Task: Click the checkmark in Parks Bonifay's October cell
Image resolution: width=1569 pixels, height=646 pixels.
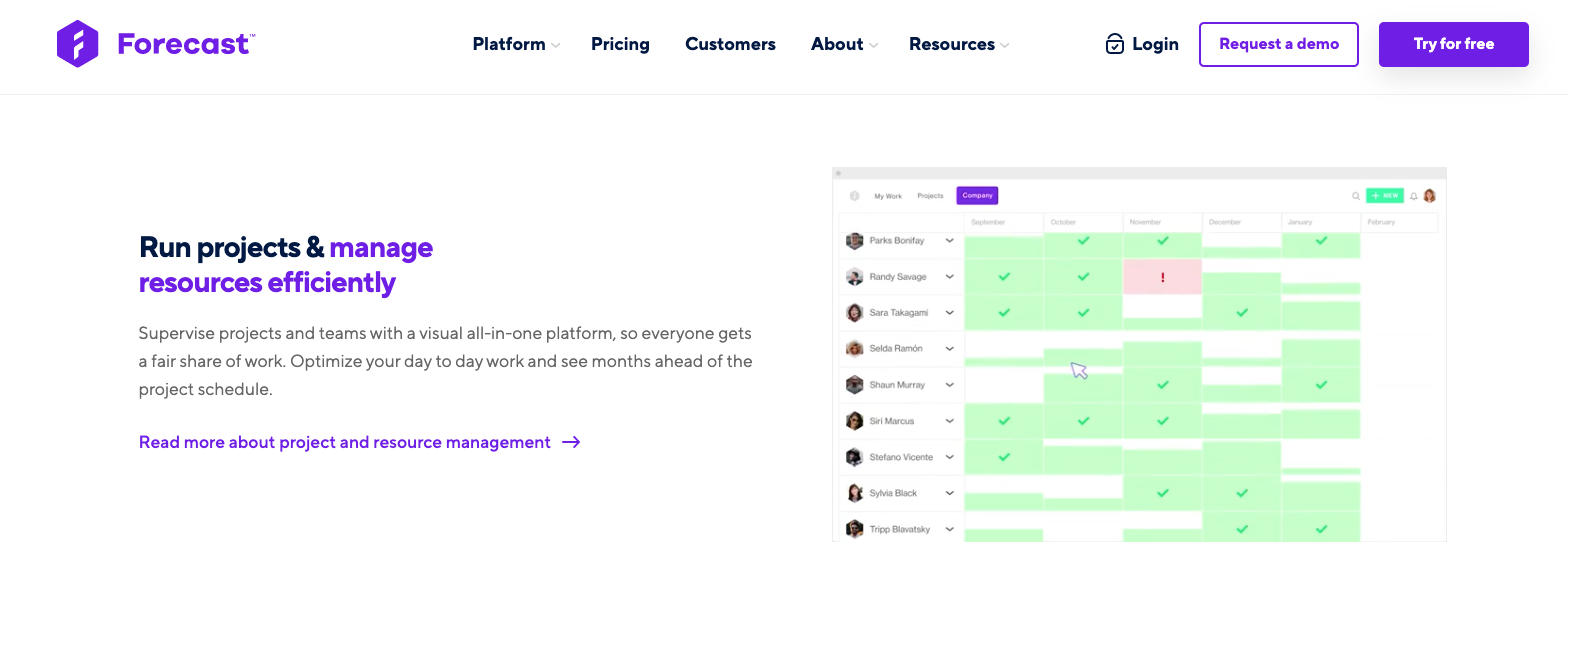Action: (x=1084, y=241)
